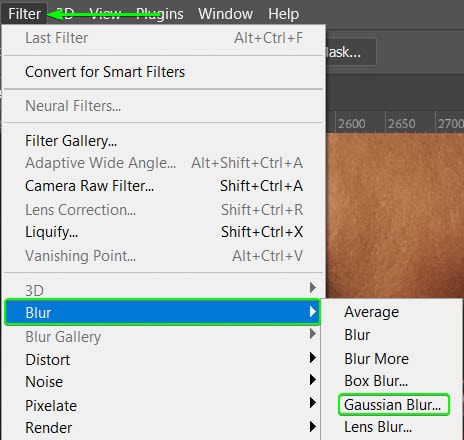Choose Camera Raw Filter
The width and height of the screenshot is (464, 440).
[163, 186]
